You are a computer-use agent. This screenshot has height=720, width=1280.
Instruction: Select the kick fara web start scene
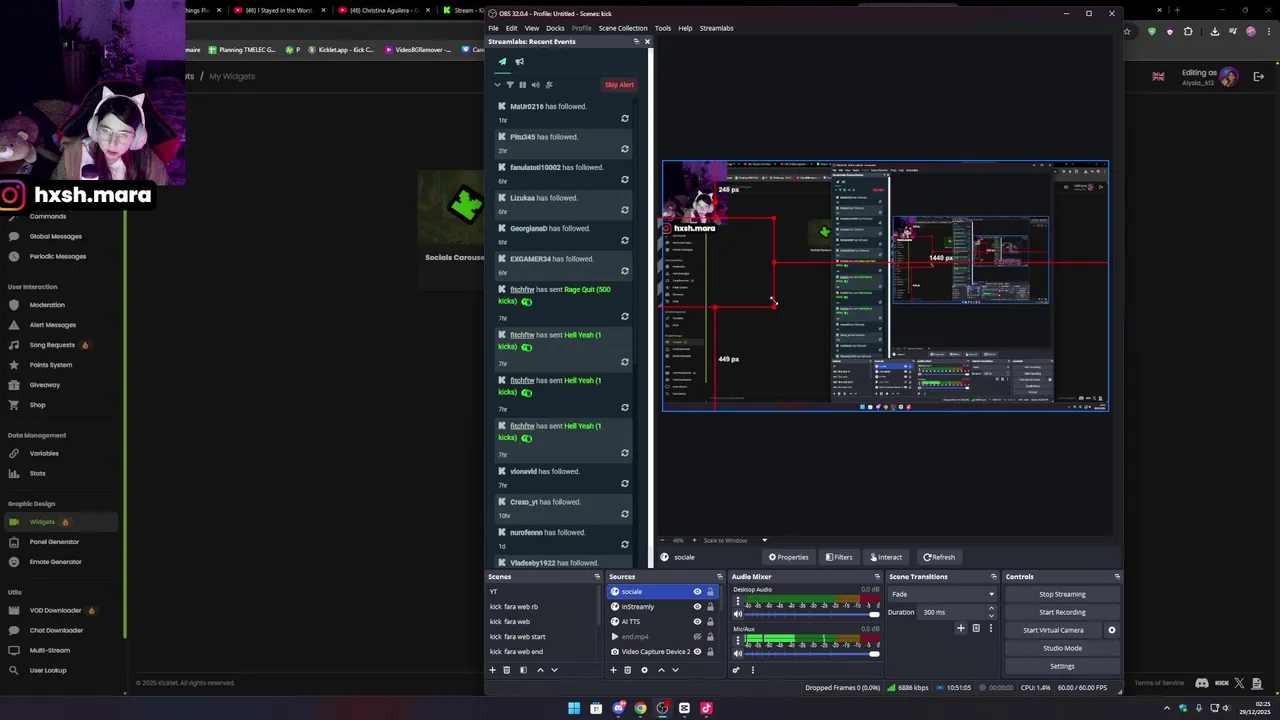pyautogui.click(x=517, y=637)
